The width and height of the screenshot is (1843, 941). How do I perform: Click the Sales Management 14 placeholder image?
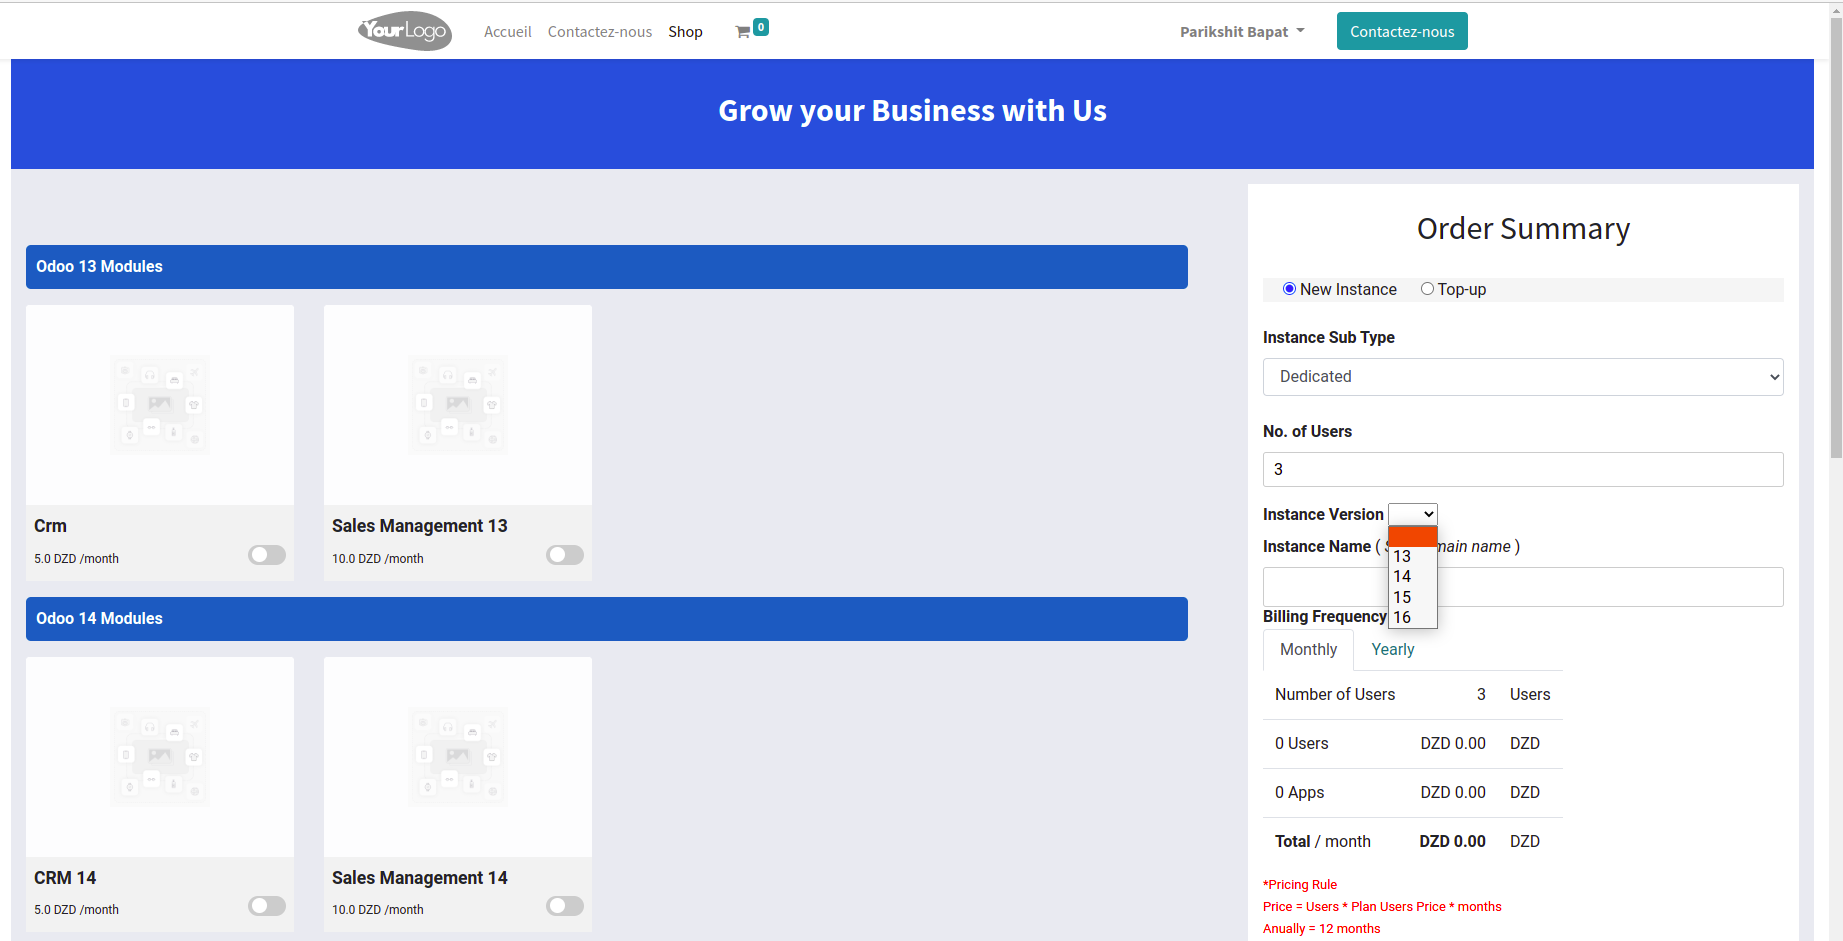(458, 757)
